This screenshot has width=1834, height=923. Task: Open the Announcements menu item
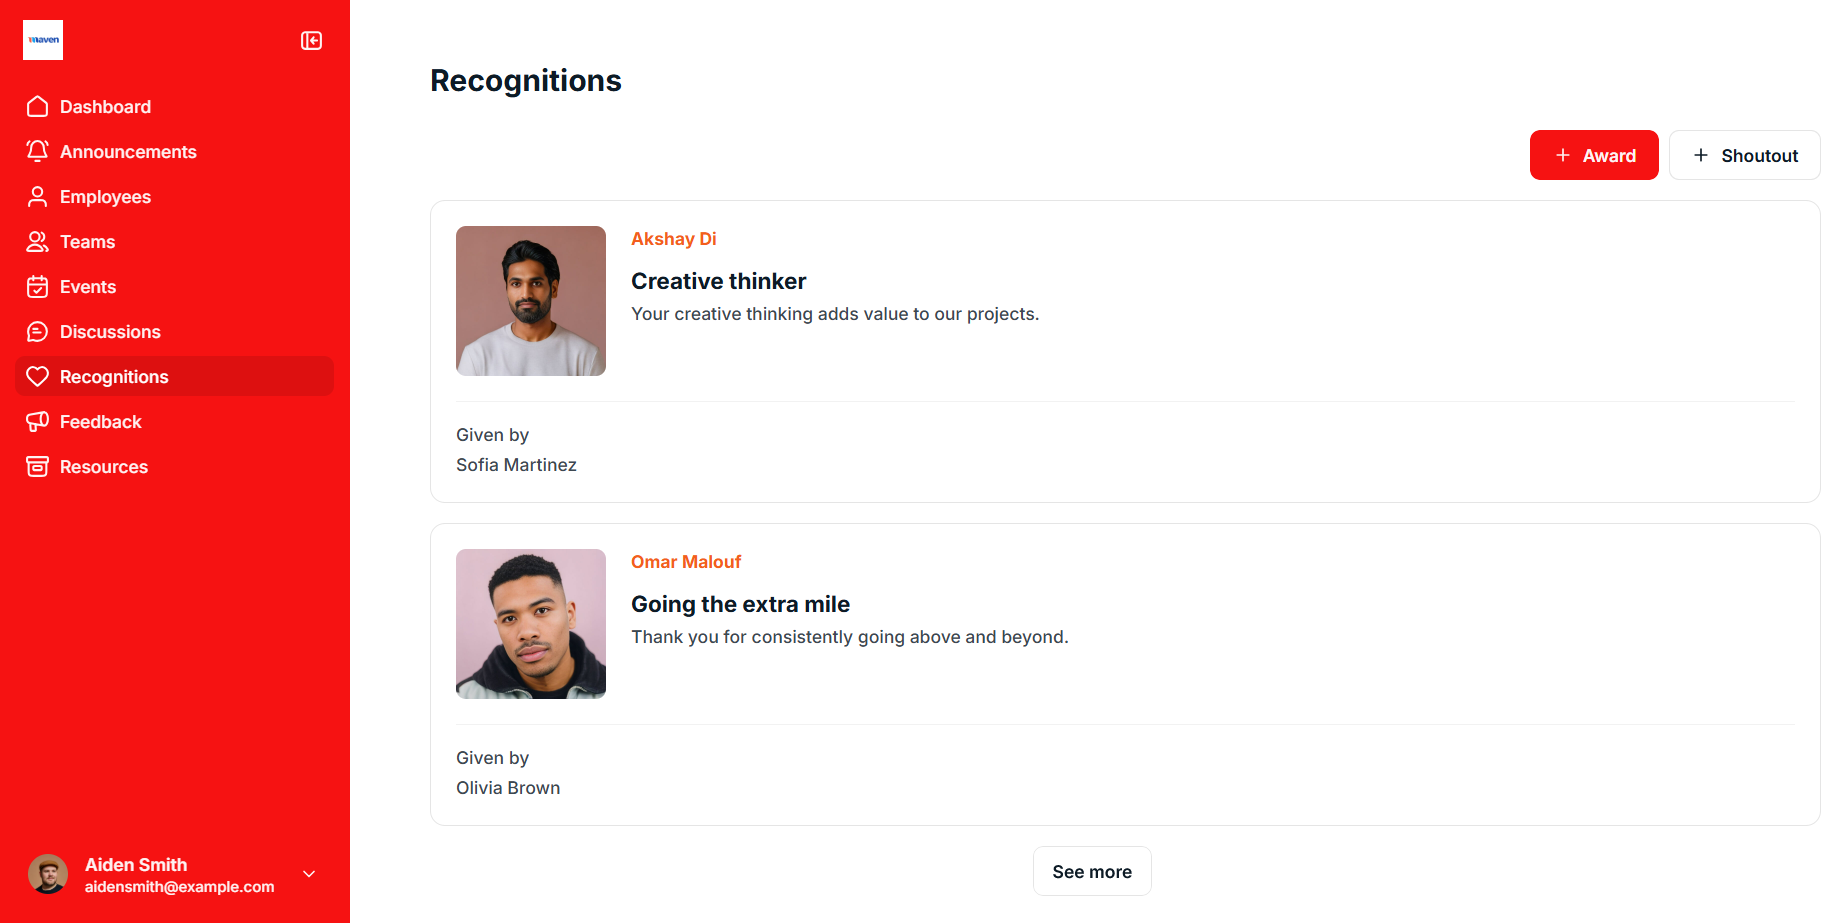[x=128, y=152]
